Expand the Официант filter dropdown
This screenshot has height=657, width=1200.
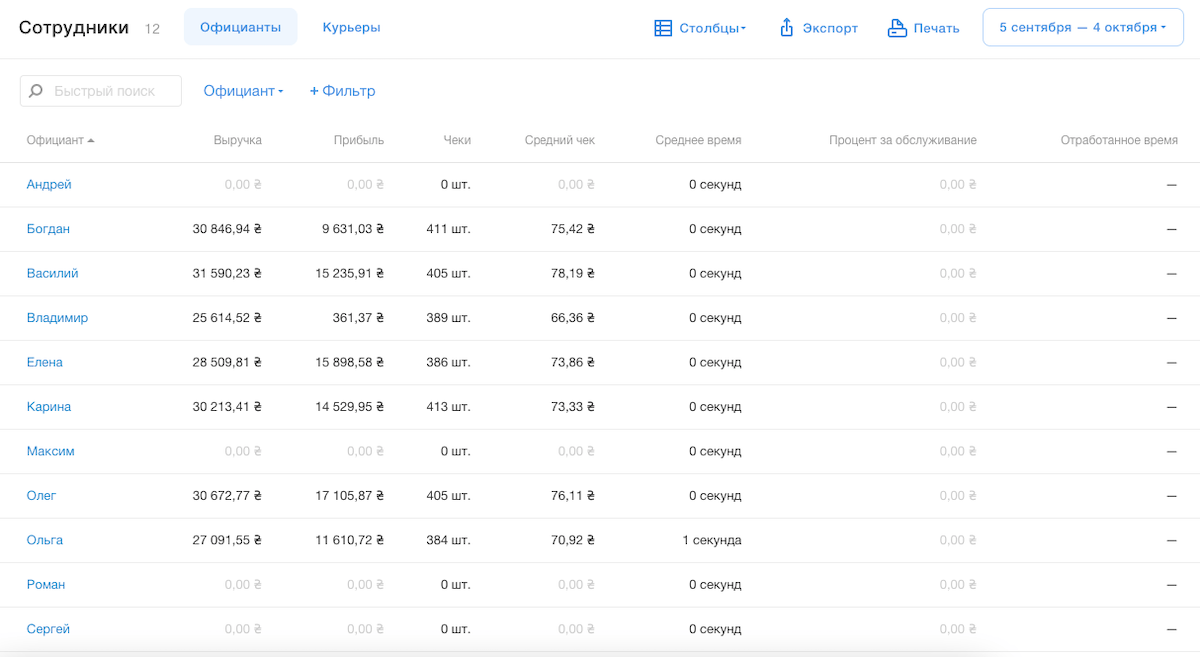pos(243,91)
